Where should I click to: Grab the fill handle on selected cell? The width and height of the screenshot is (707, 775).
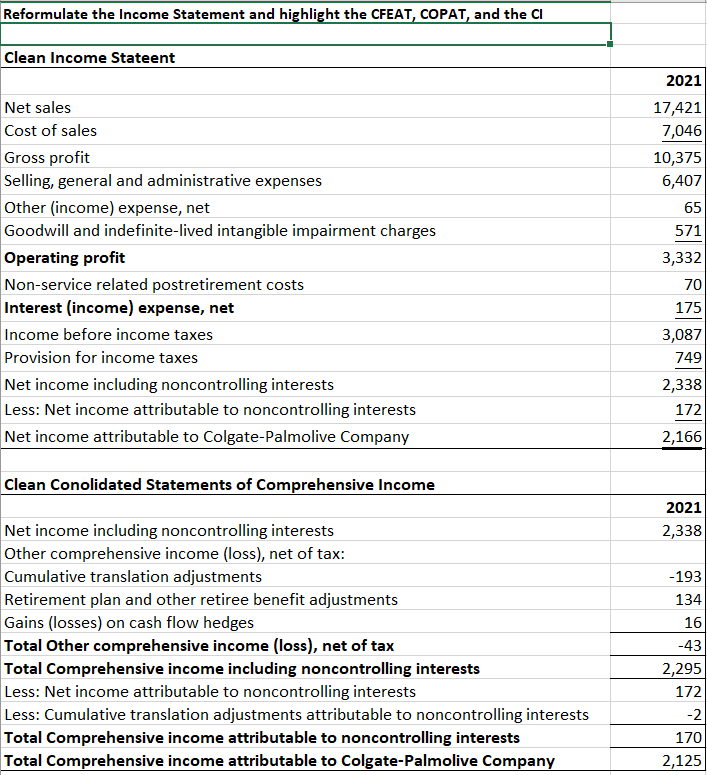pos(610,44)
